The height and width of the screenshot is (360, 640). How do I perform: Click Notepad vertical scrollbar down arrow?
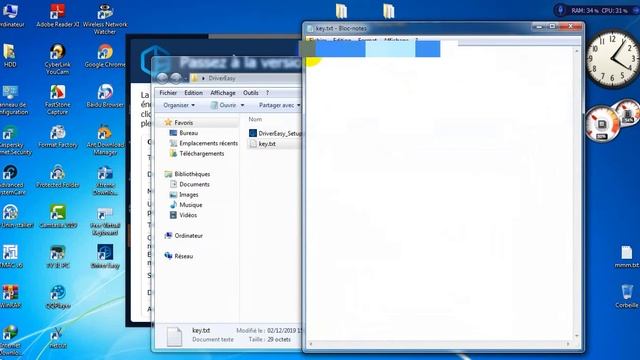[577, 336]
